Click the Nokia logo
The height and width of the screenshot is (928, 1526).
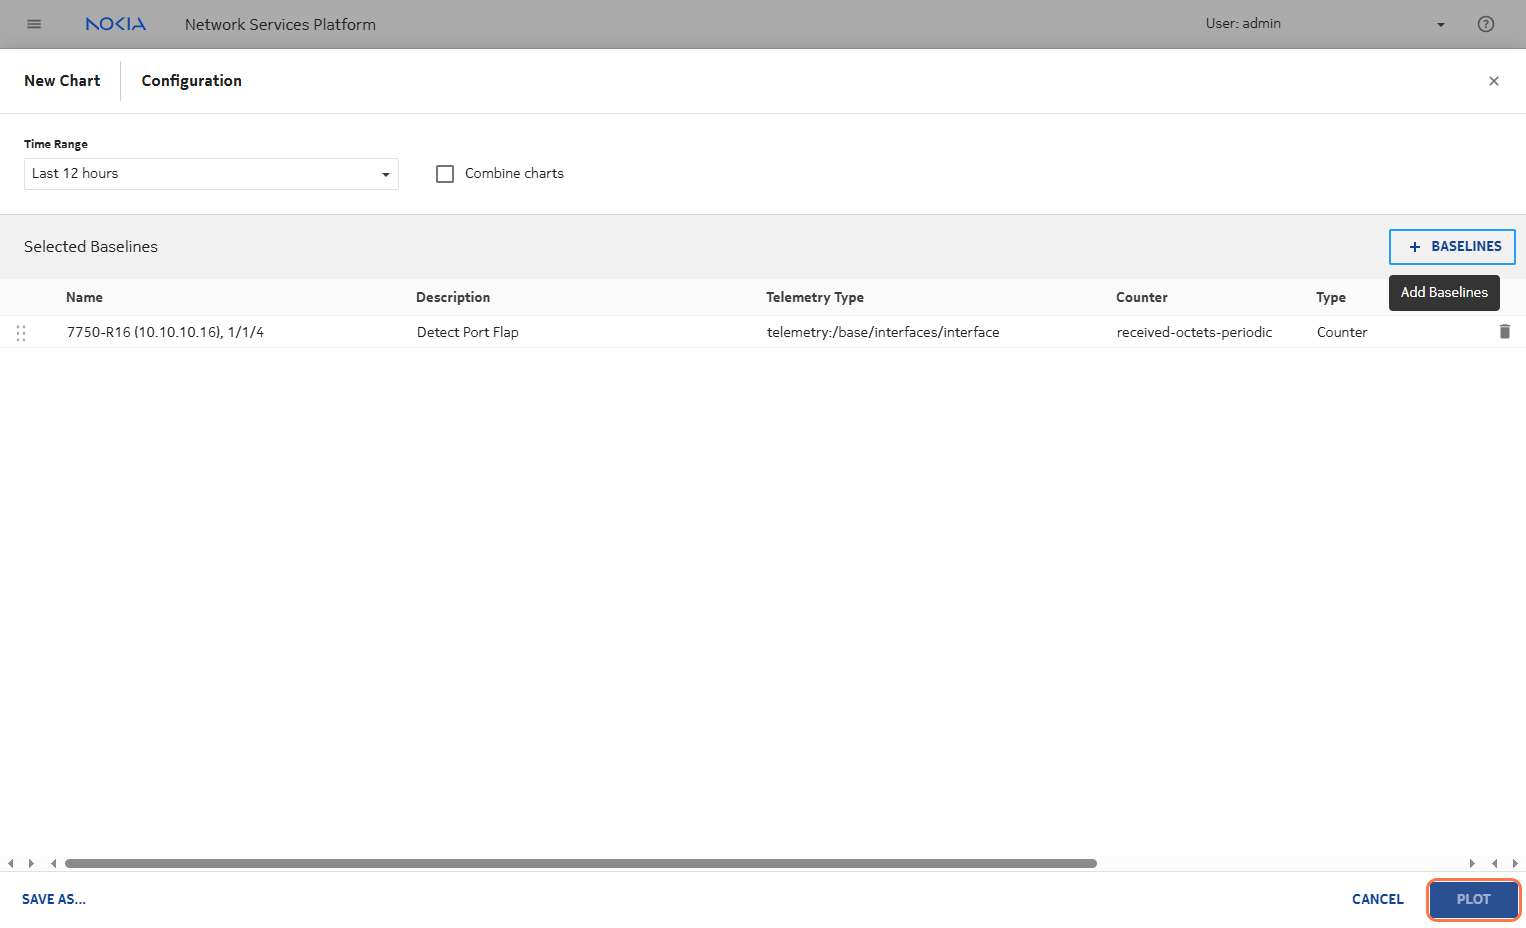tap(115, 24)
